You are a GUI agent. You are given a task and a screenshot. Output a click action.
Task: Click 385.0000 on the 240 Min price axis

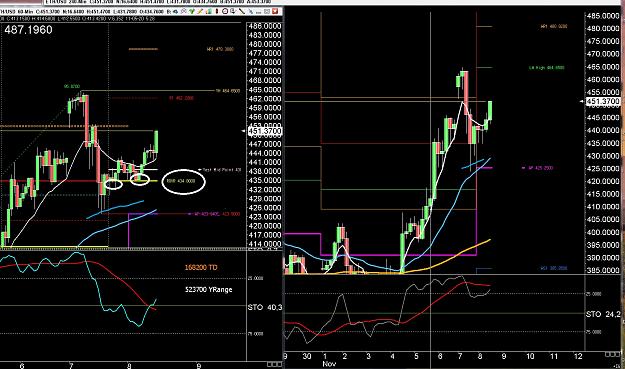pos(603,271)
